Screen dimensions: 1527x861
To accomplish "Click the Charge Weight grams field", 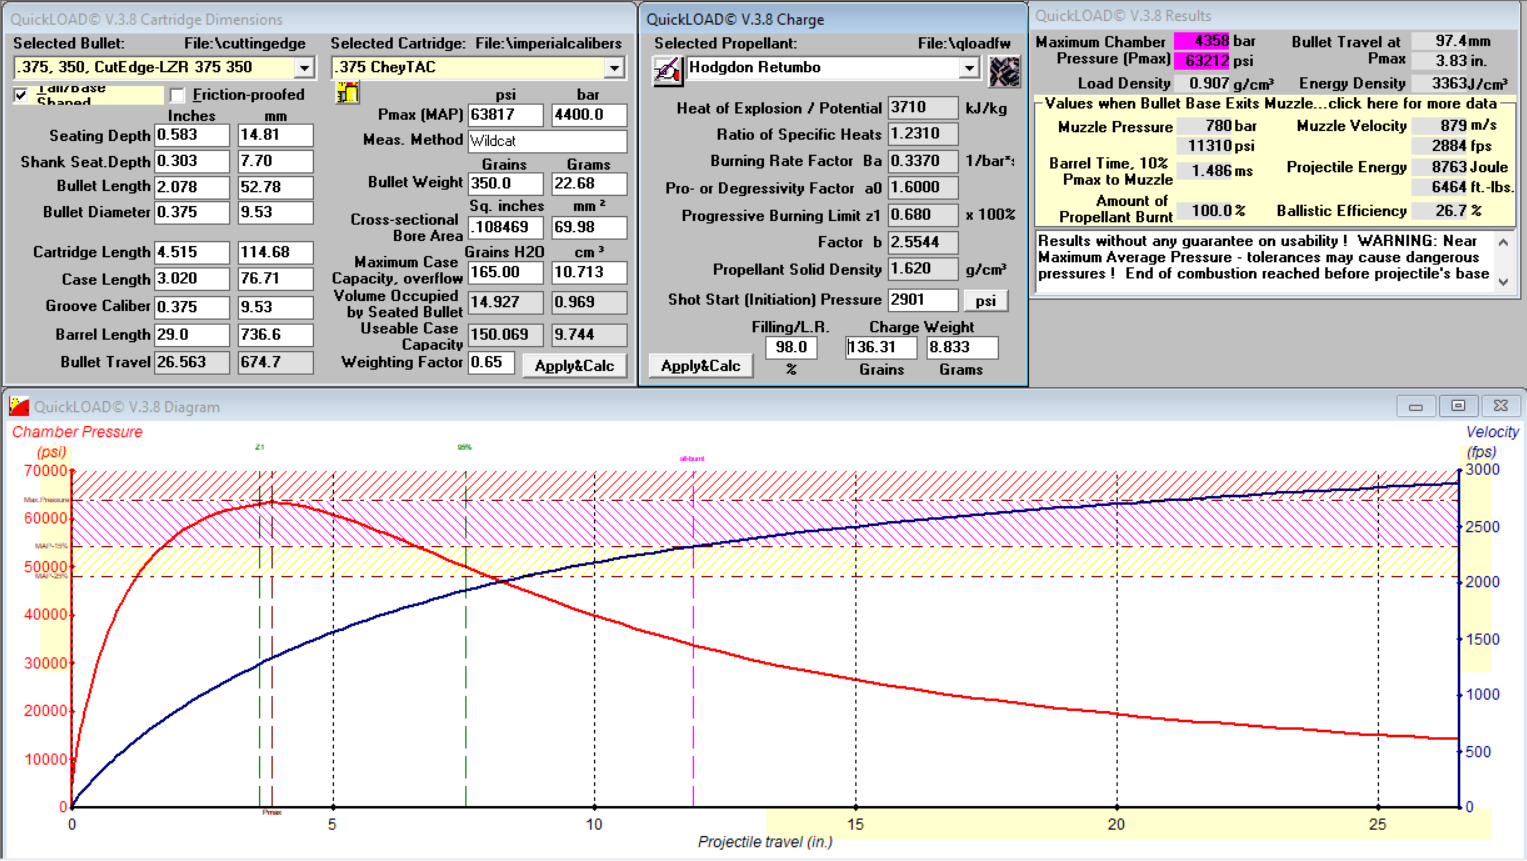I will click(x=962, y=348).
